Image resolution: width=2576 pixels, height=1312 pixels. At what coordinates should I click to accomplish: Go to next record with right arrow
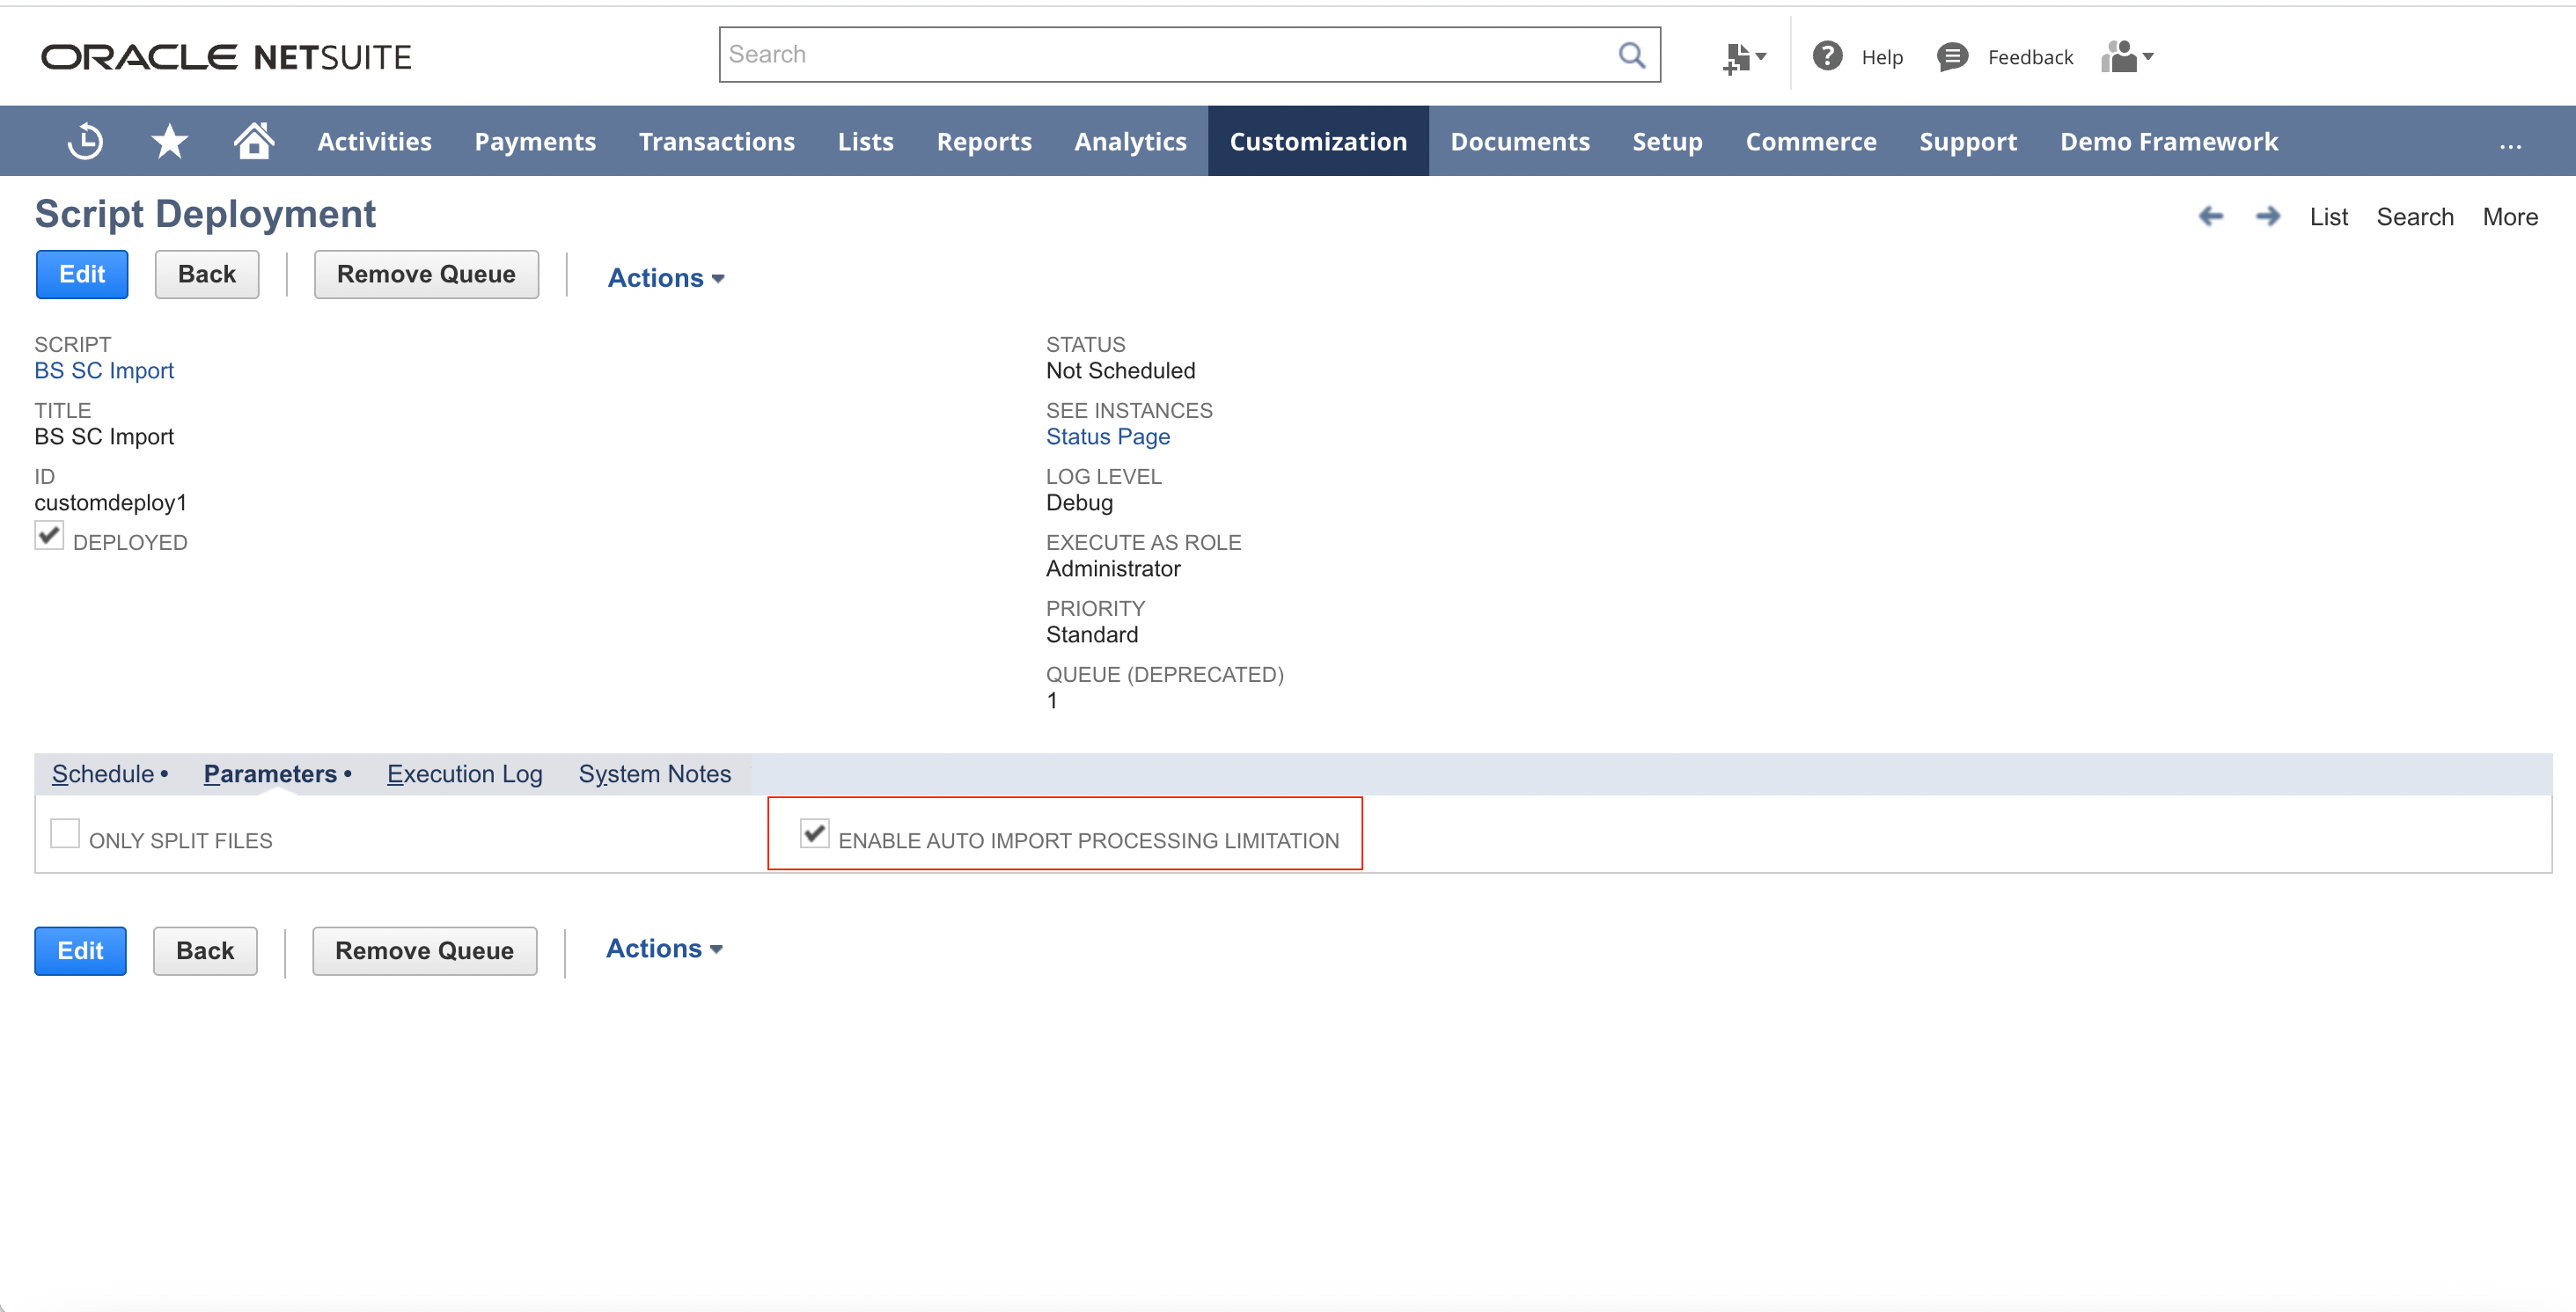[2267, 216]
